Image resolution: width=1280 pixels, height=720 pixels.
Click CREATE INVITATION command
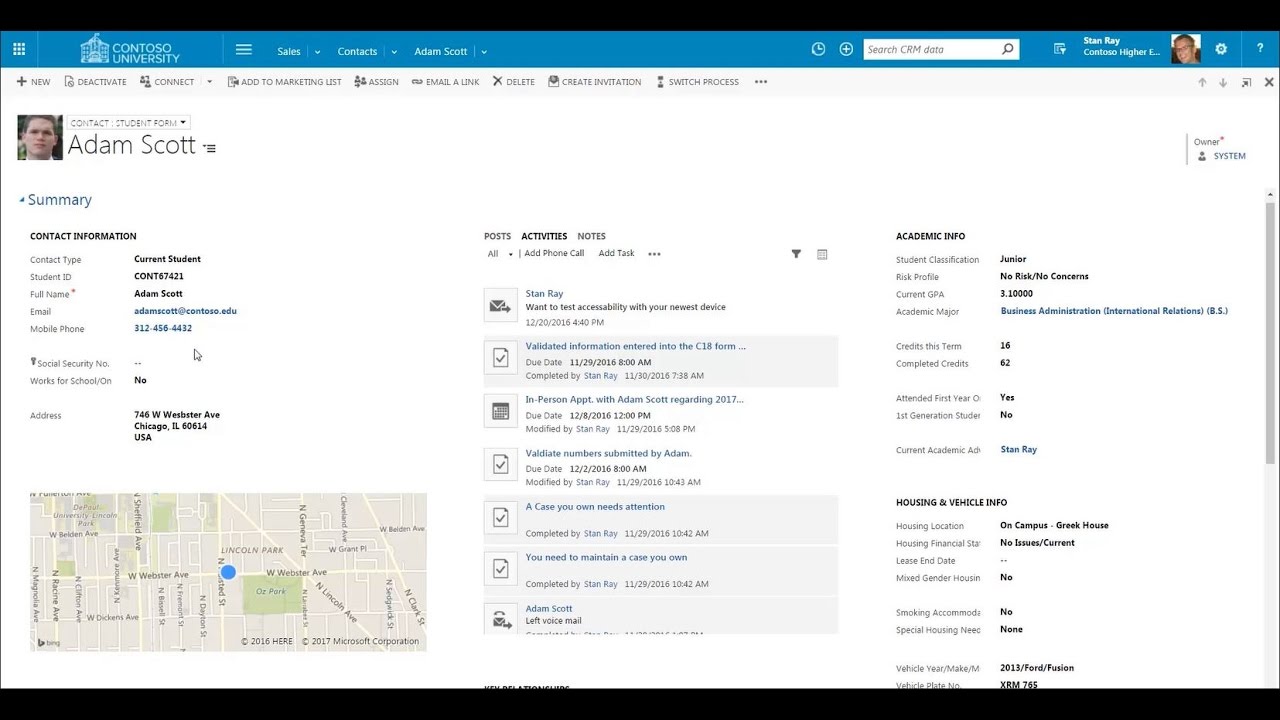(x=594, y=82)
